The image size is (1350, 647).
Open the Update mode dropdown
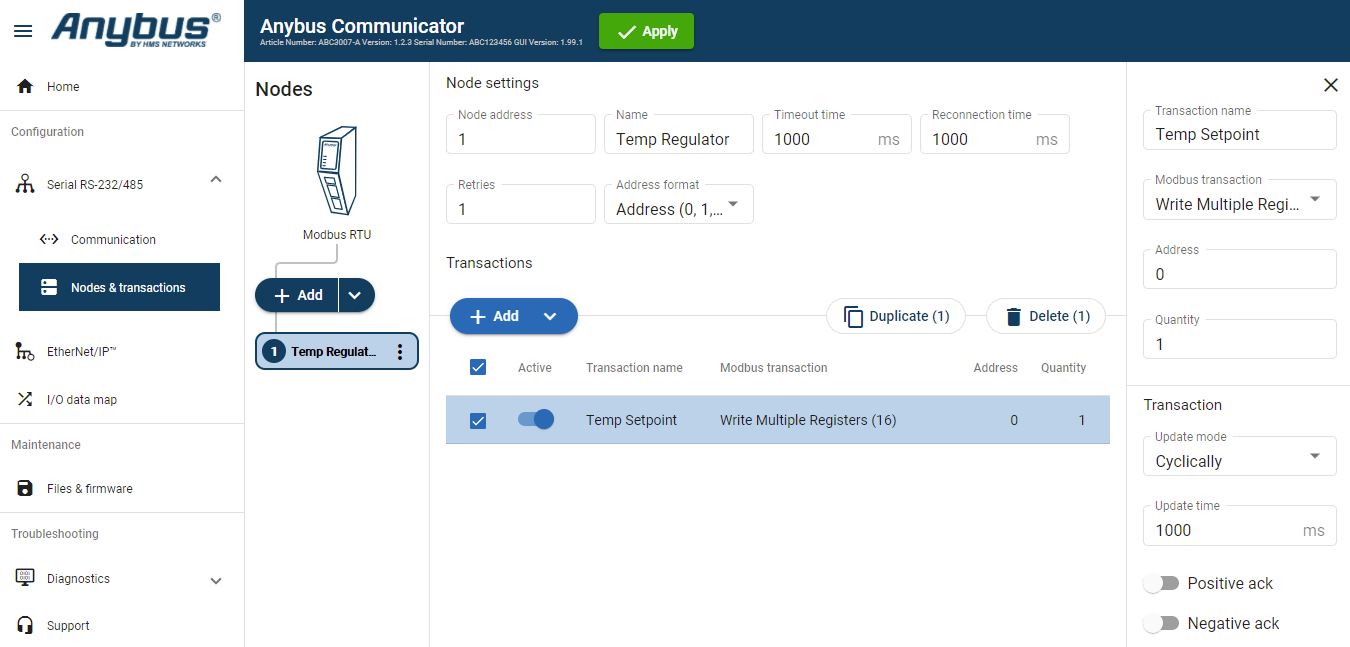pyautogui.click(x=1315, y=456)
